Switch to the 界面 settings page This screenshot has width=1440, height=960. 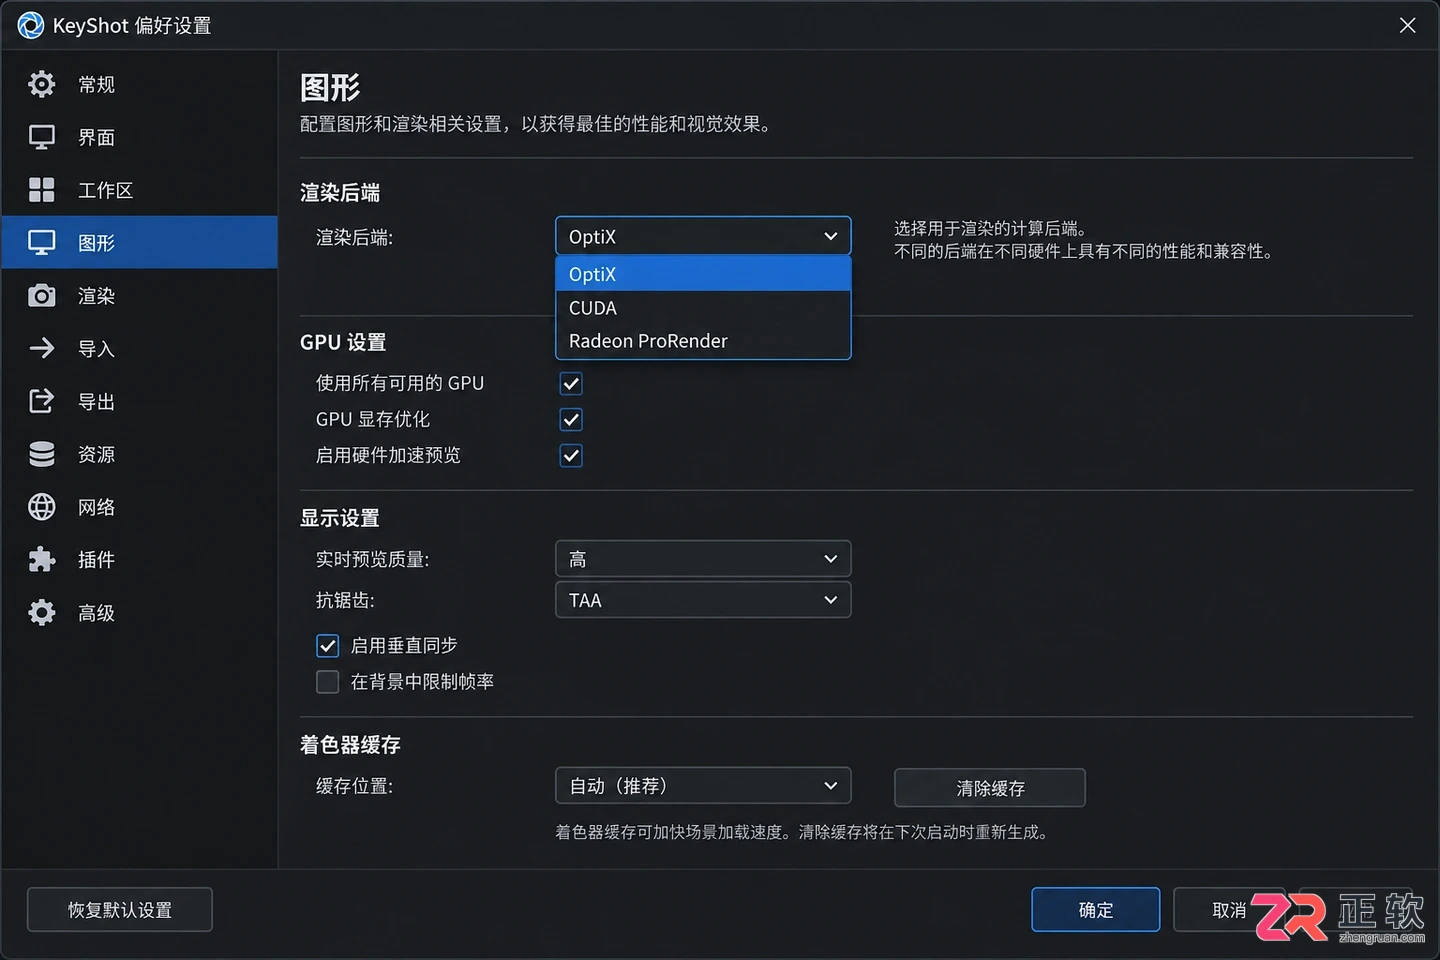139,137
